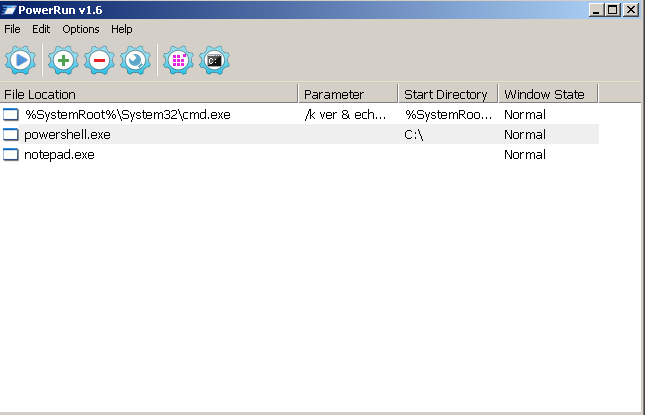Open the File menu
The height and width of the screenshot is (415, 645).
click(x=12, y=30)
